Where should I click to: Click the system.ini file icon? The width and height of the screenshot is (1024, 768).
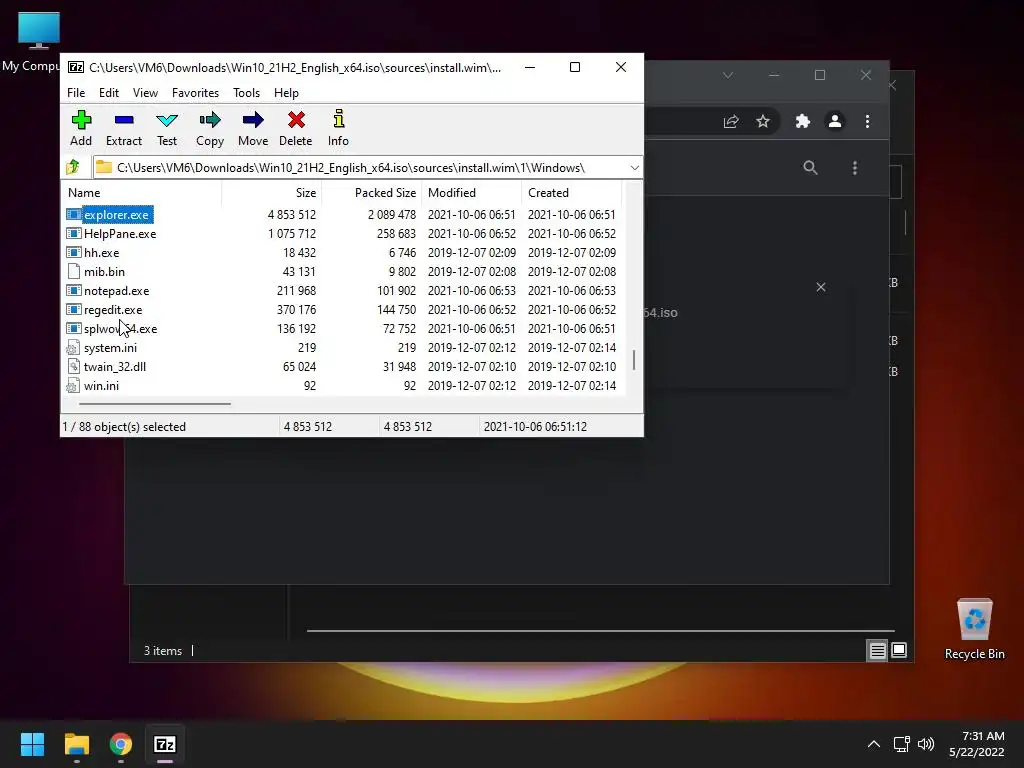(x=74, y=347)
